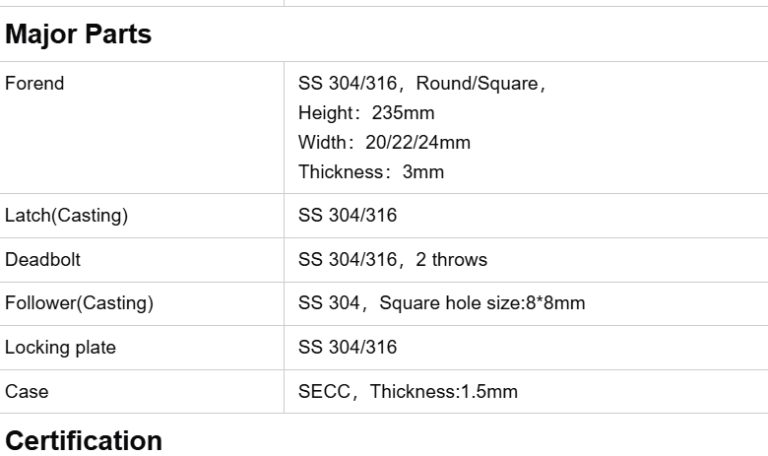
Task: Select the Locking plate label
Action: click(x=60, y=348)
